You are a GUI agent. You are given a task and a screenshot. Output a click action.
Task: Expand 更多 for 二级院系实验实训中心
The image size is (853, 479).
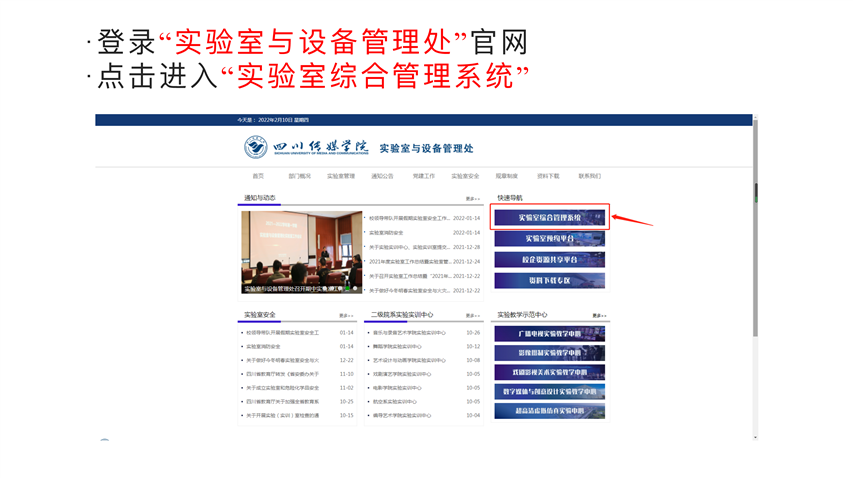pyautogui.click(x=473, y=315)
